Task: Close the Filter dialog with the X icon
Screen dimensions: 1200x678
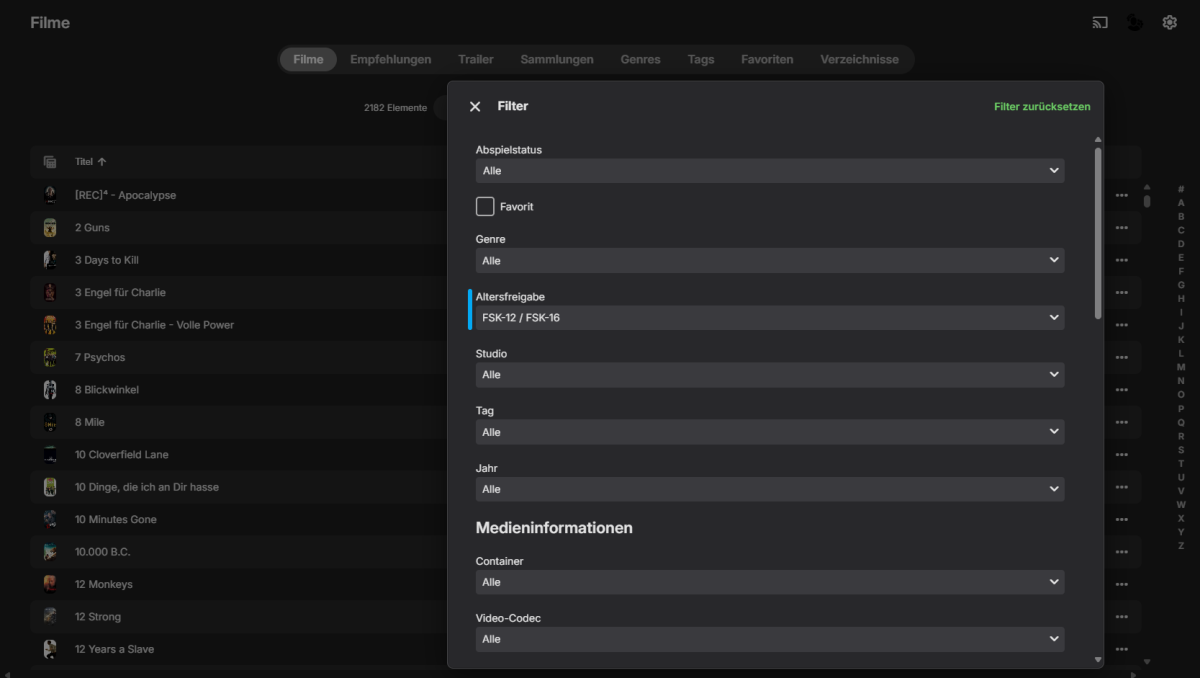Action: [475, 107]
